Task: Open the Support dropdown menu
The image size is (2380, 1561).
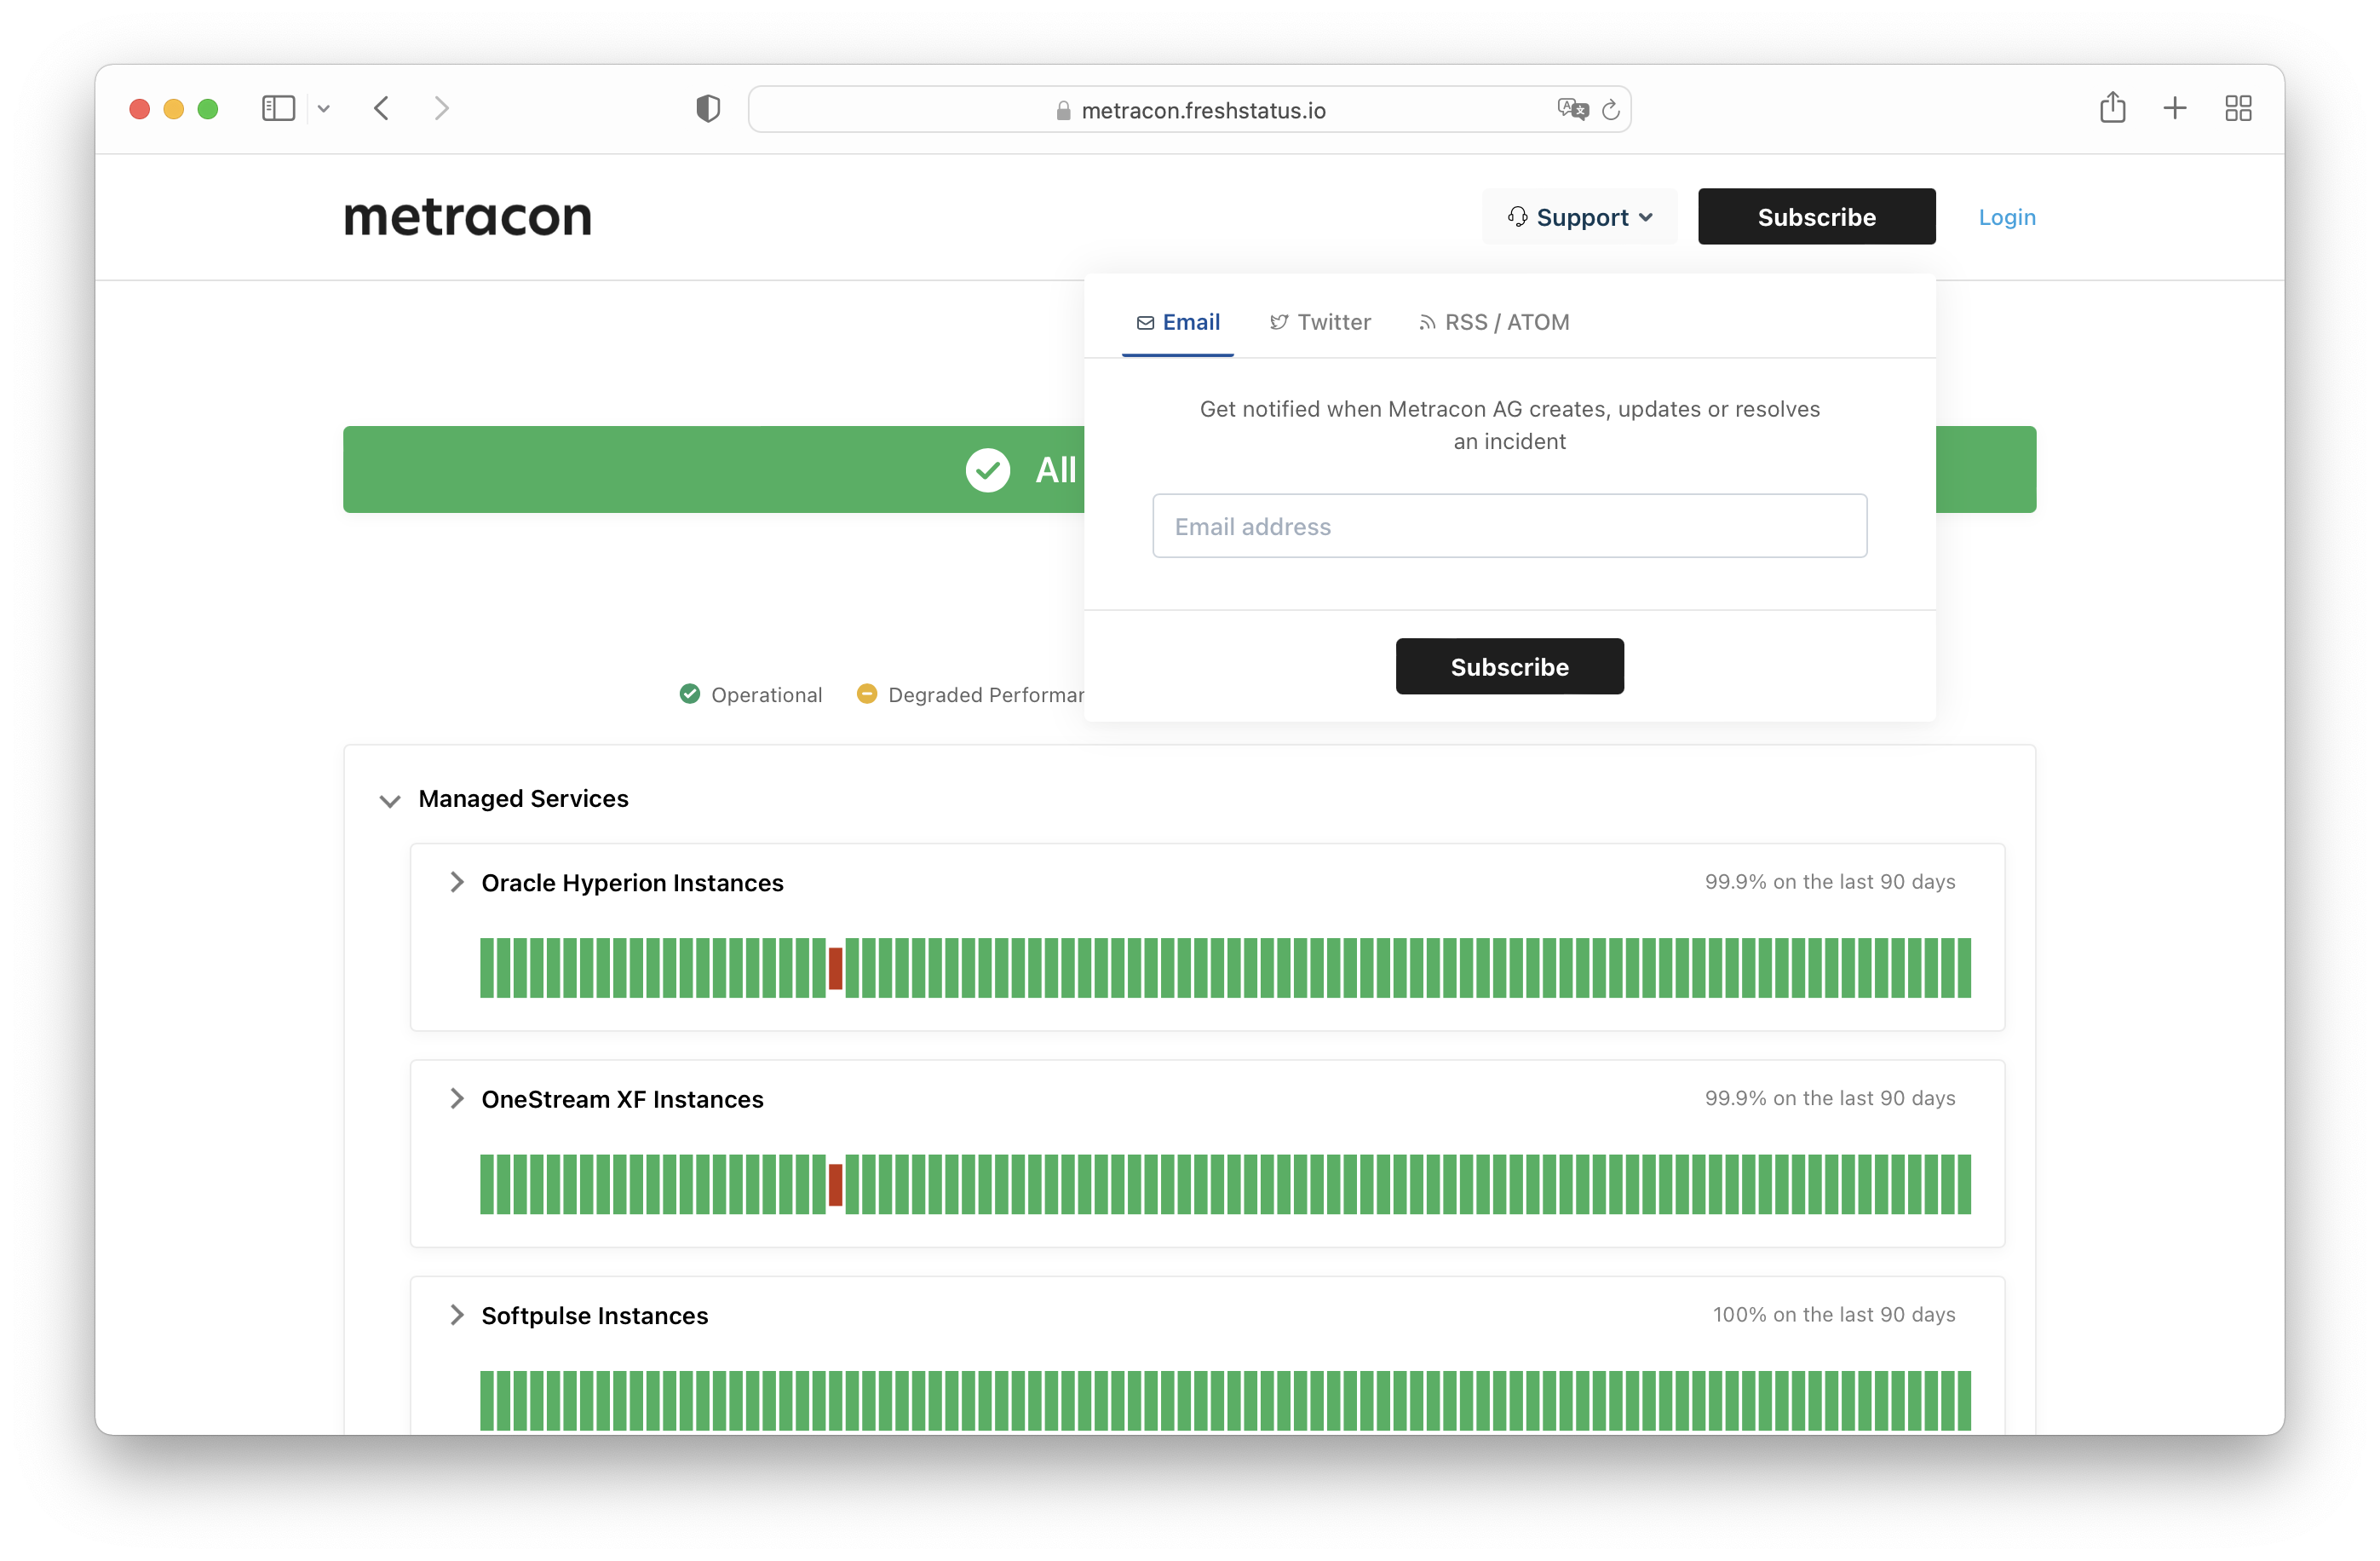Action: click(1579, 217)
